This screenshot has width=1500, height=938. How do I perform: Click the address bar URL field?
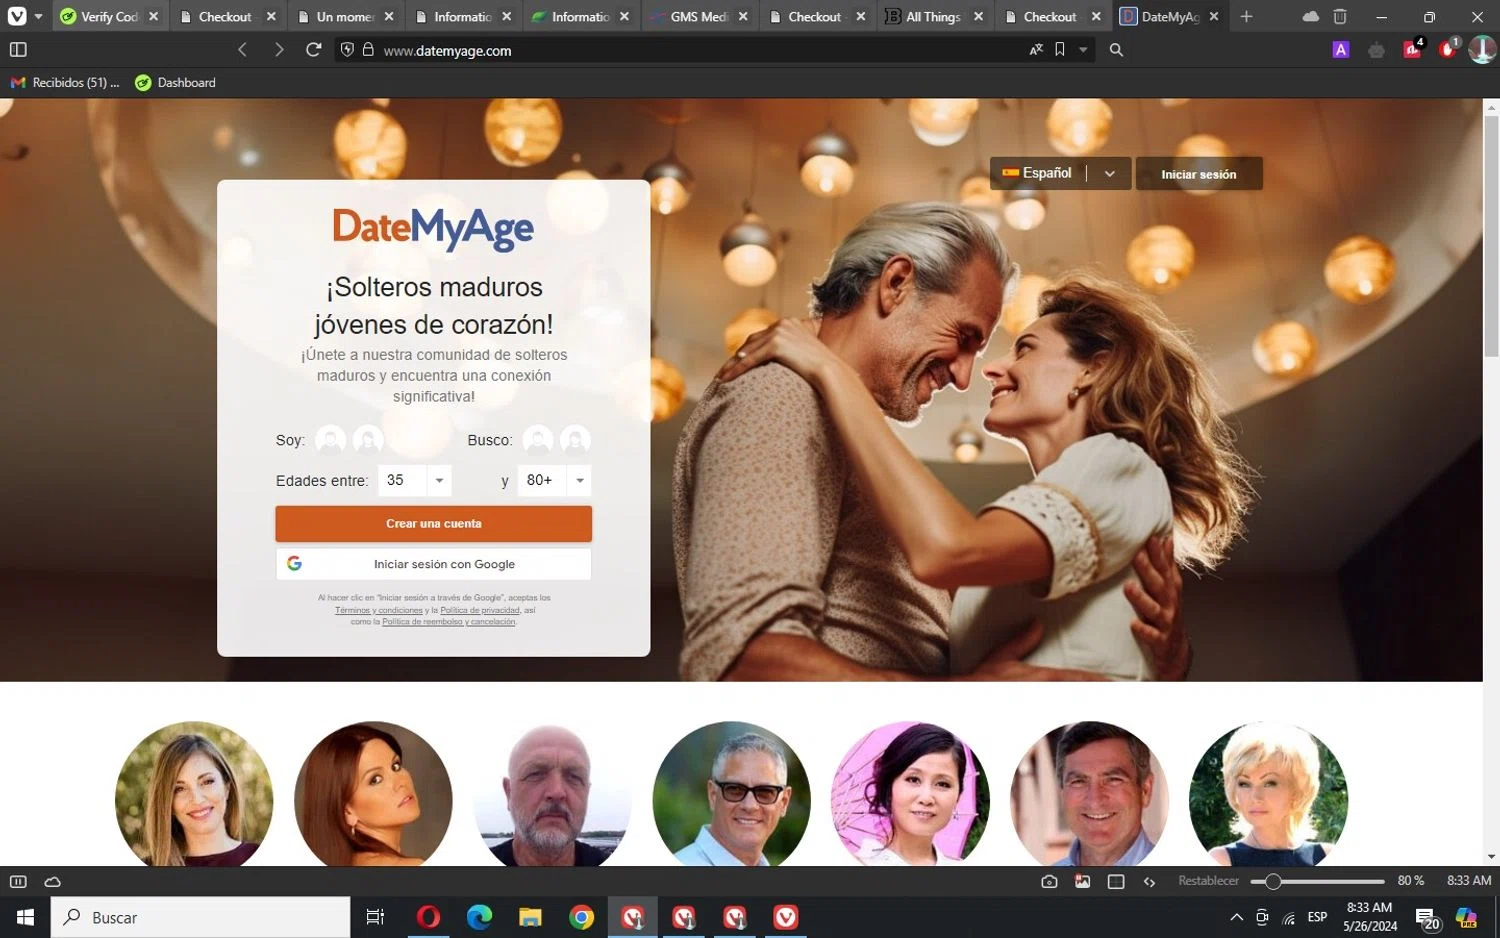(x=700, y=50)
